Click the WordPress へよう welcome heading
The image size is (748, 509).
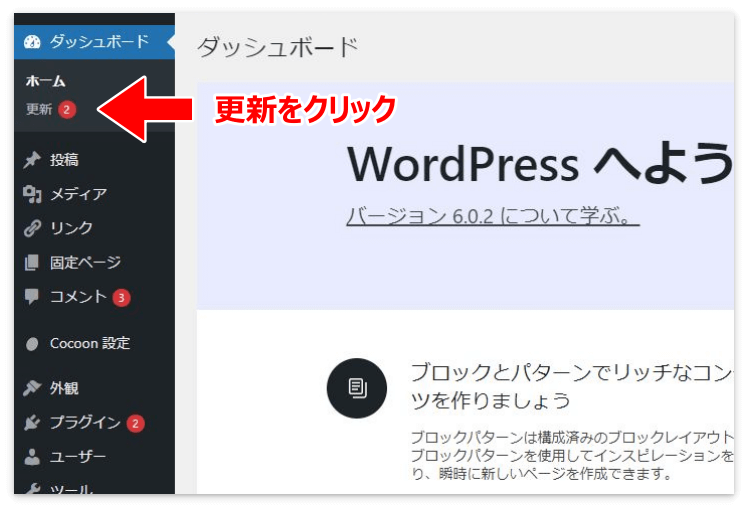tap(540, 164)
